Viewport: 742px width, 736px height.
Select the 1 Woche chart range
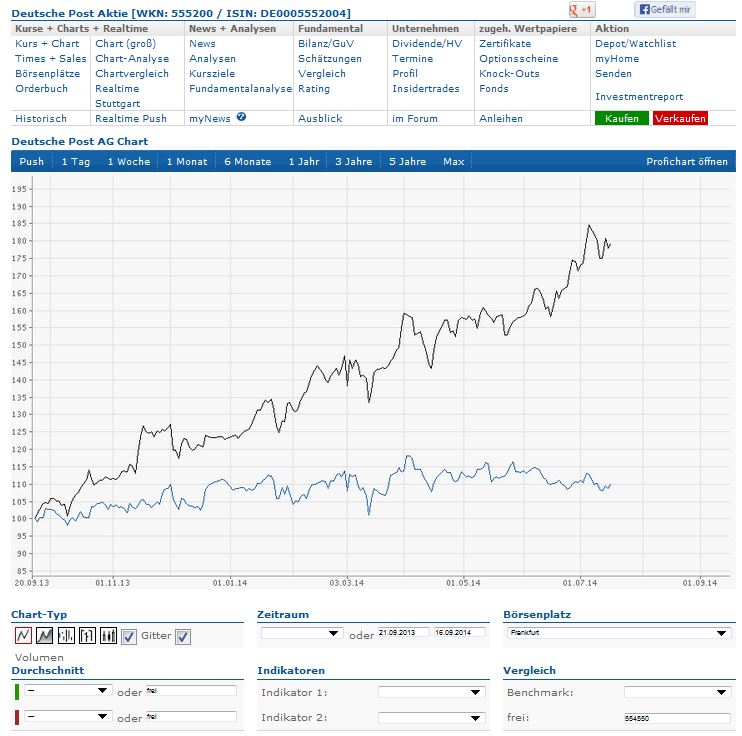pyautogui.click(x=129, y=161)
